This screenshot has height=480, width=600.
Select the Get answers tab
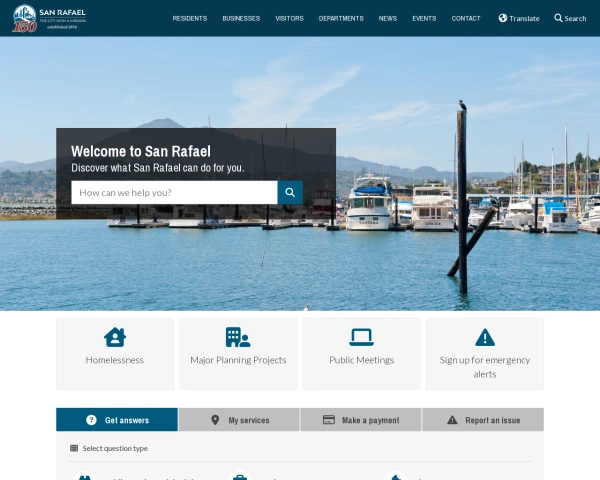tap(117, 420)
